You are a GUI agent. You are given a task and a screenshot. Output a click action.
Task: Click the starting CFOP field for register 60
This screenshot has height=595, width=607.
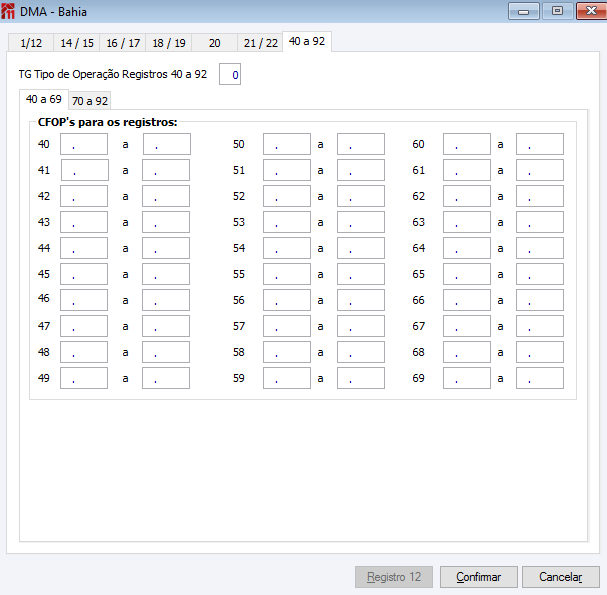[467, 144]
